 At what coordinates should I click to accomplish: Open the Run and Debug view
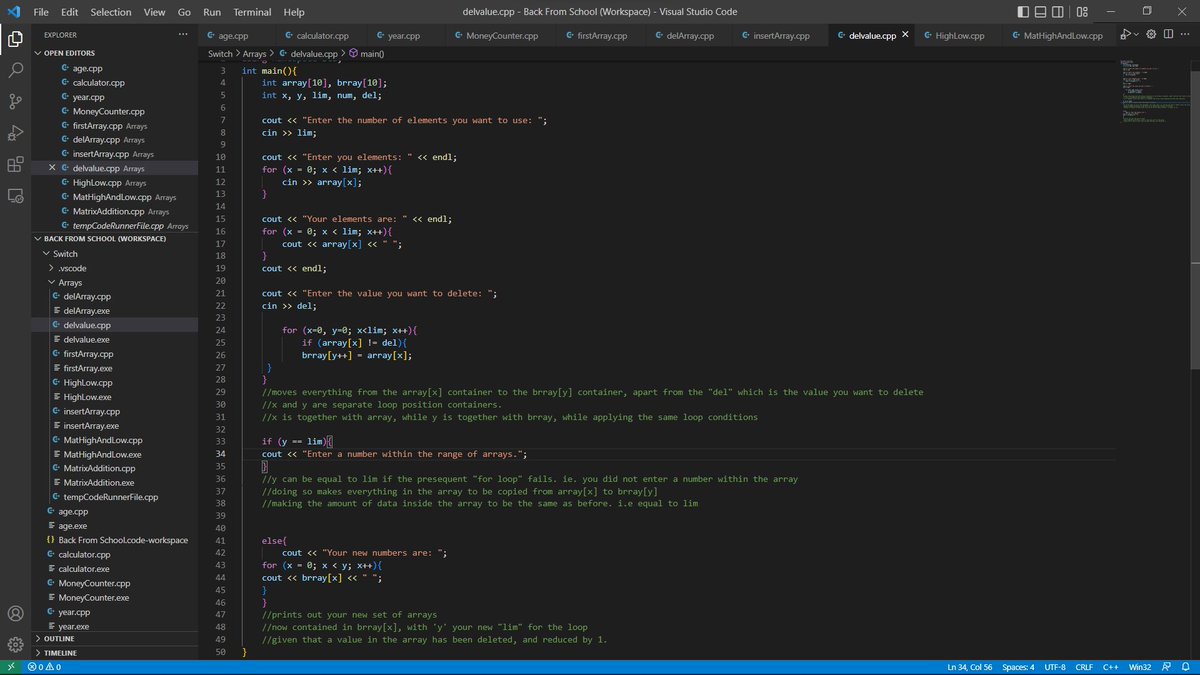(15, 133)
